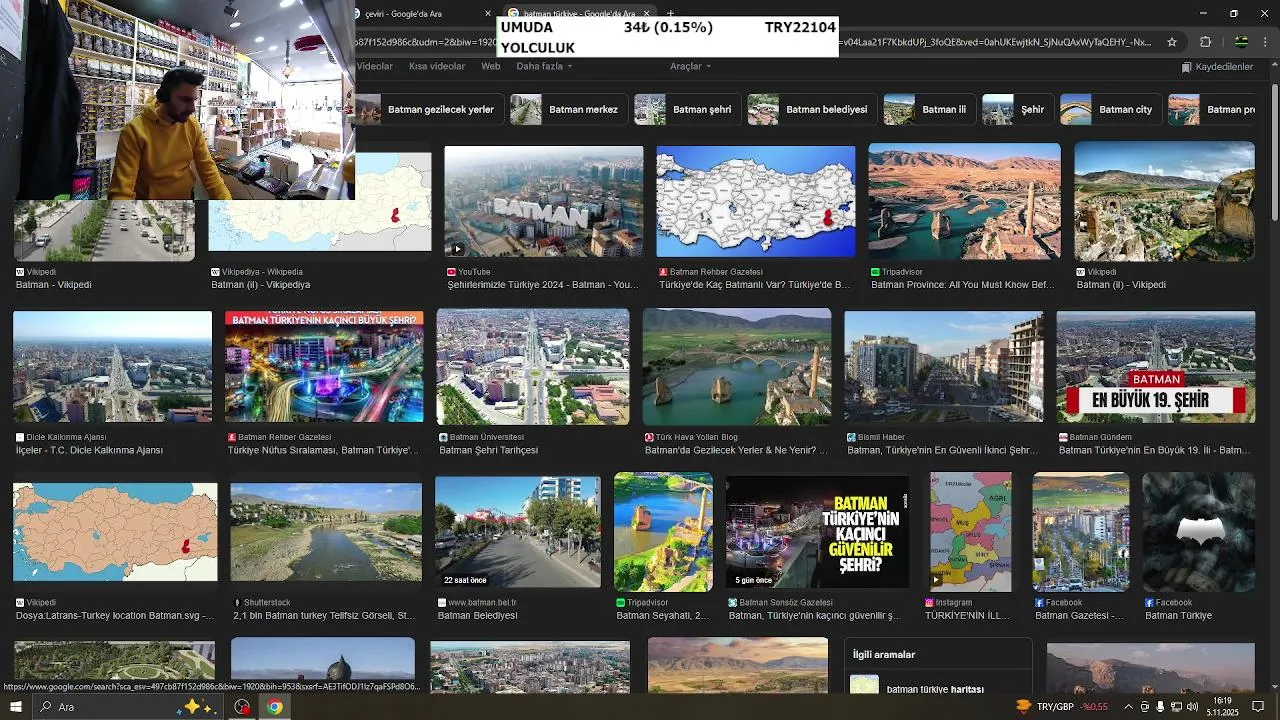This screenshot has width=1280, height=720.
Task: Open the Shutterstock river bridge image
Action: (326, 532)
